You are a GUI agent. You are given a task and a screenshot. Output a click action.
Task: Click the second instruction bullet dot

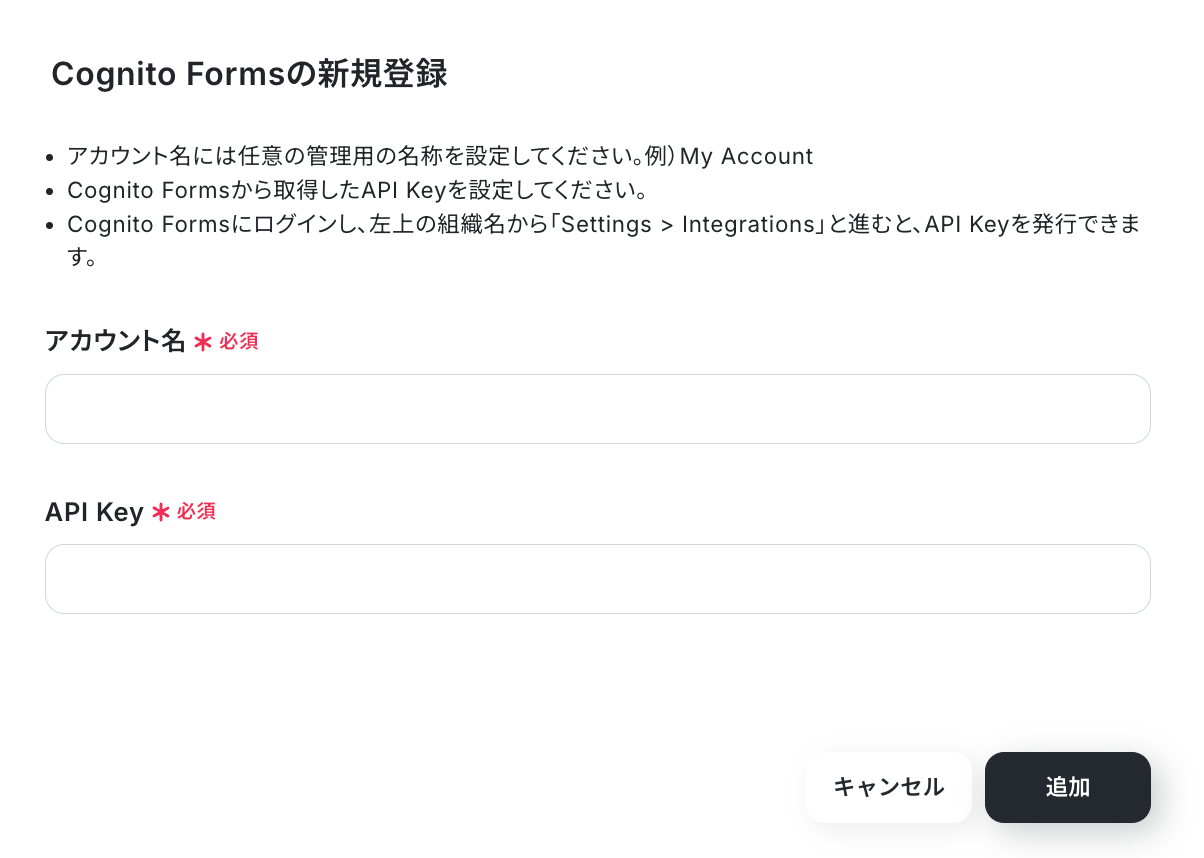pos(51,191)
